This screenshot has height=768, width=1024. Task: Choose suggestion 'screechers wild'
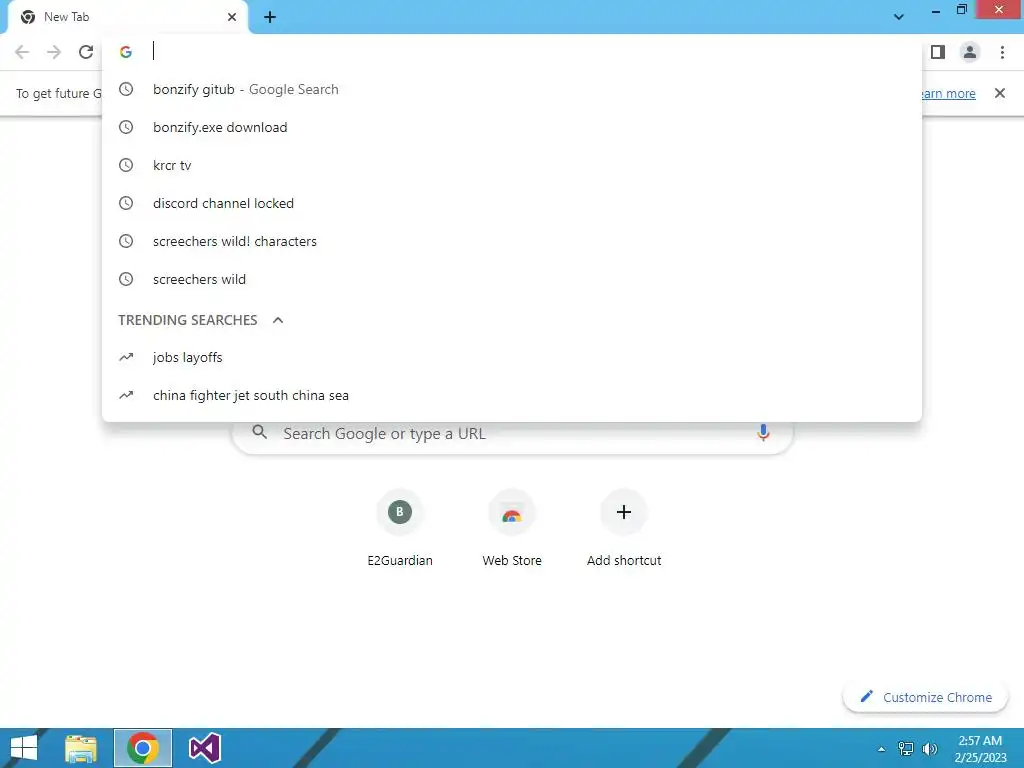512,279
